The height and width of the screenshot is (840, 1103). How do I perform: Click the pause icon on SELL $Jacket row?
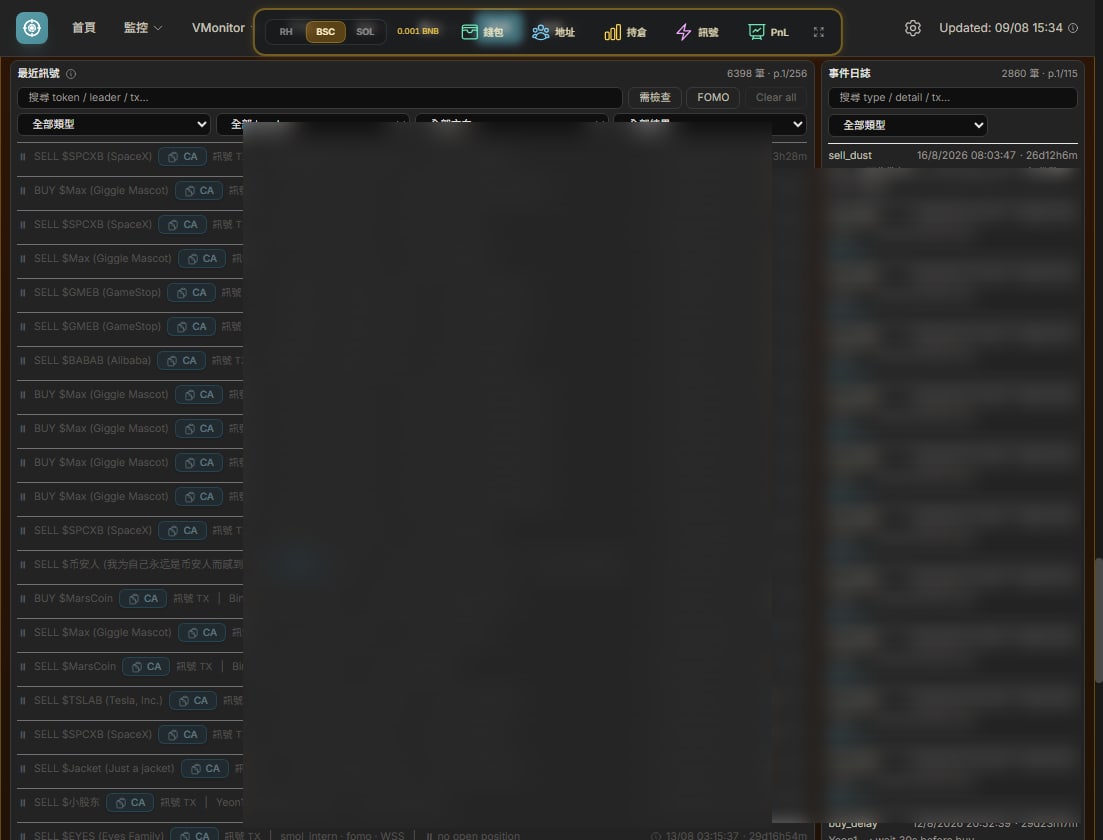coord(23,769)
